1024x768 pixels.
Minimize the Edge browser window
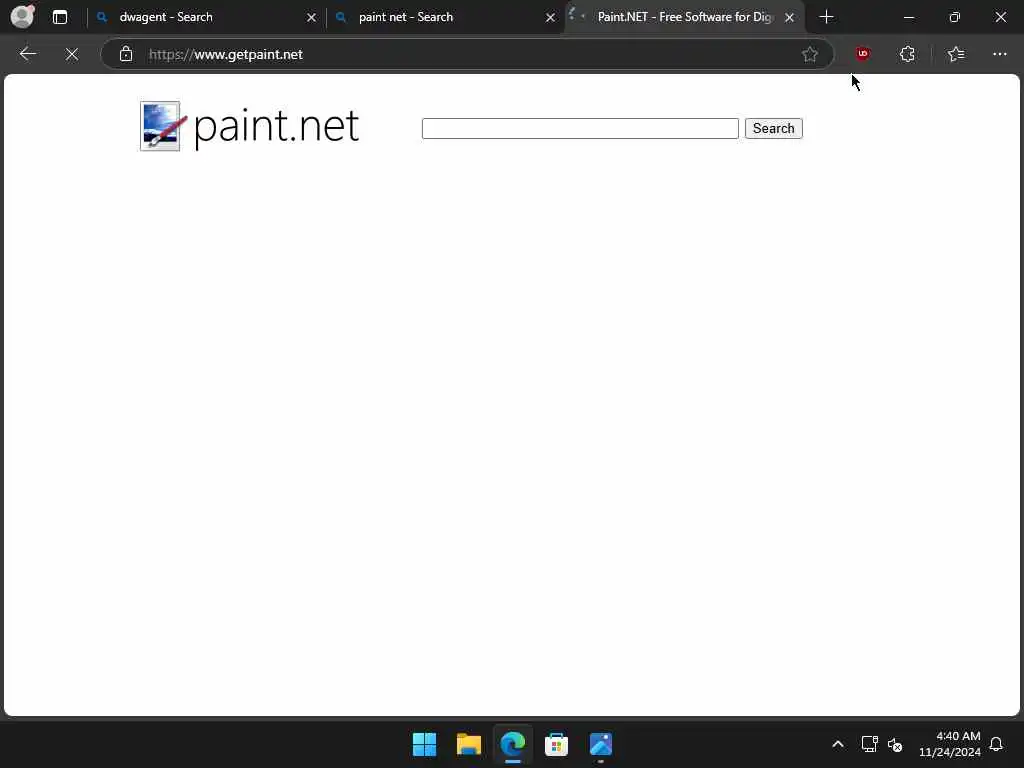(x=909, y=17)
